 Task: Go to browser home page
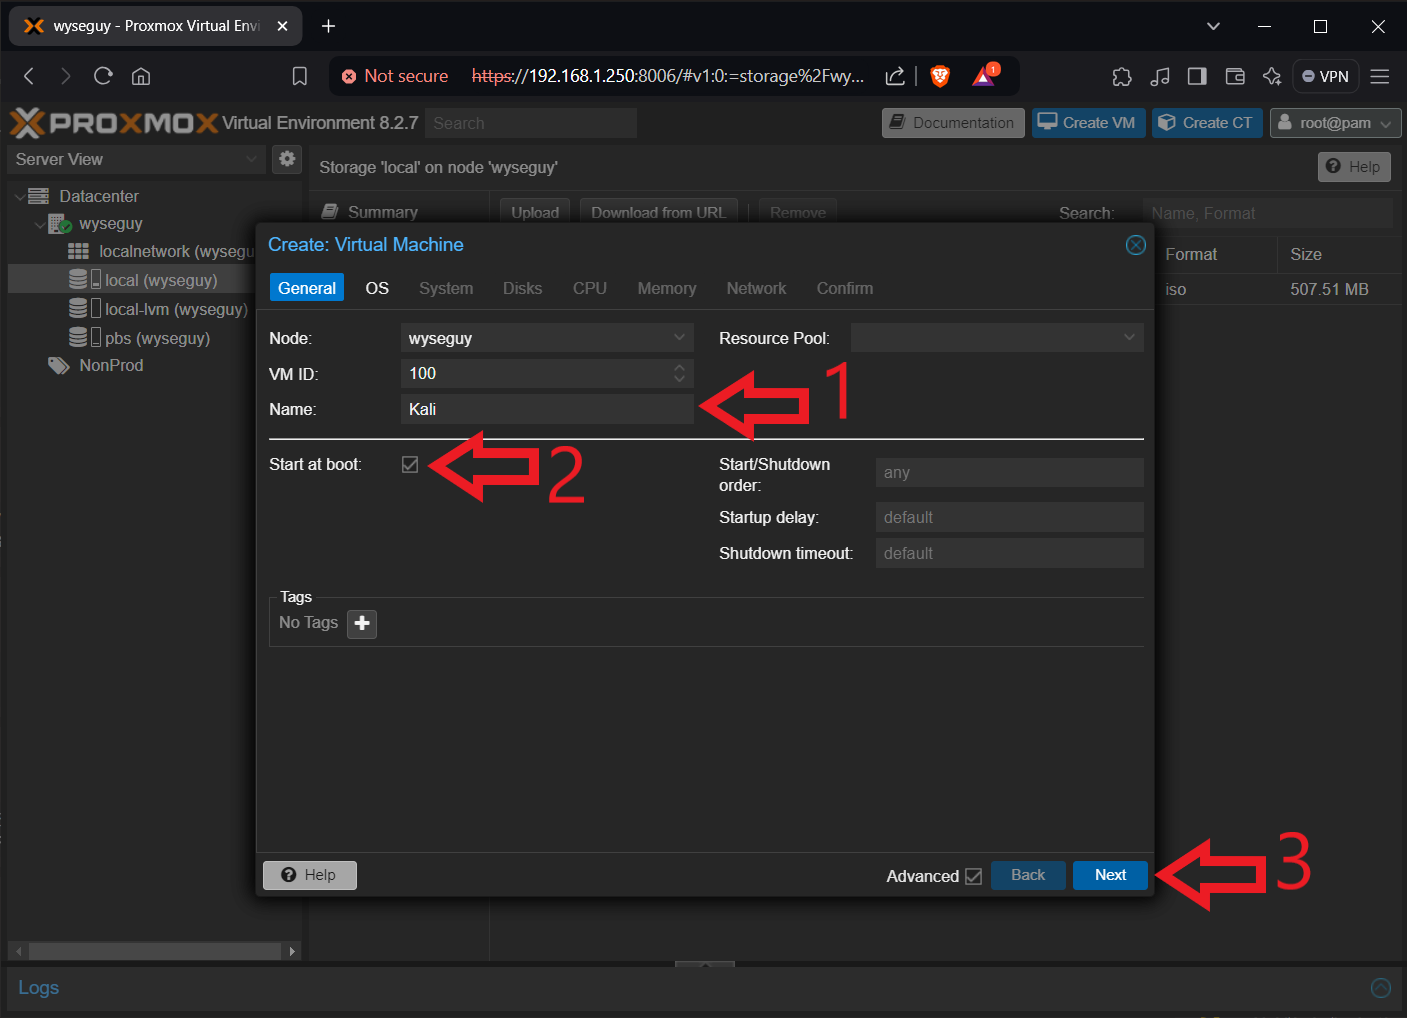click(141, 76)
